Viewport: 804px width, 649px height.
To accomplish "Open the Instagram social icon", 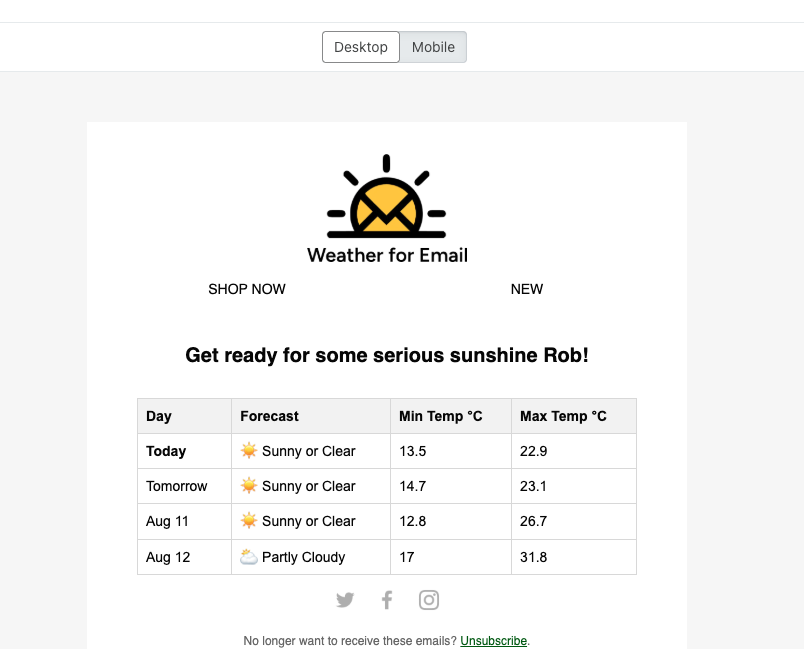I will pyautogui.click(x=429, y=600).
